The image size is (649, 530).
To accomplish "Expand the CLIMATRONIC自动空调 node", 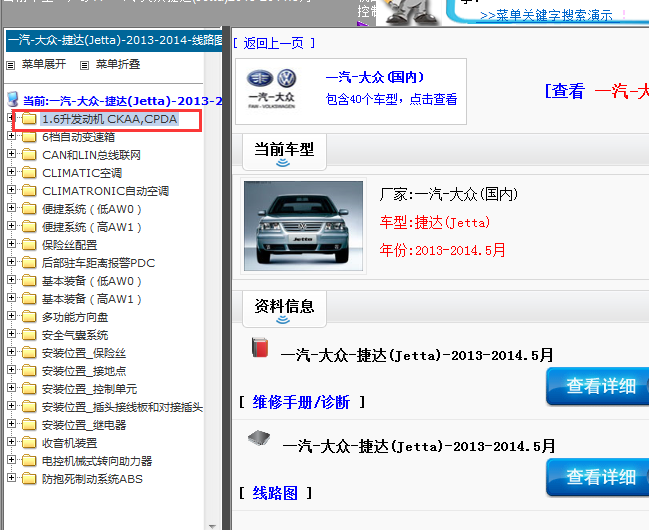I will [11, 190].
